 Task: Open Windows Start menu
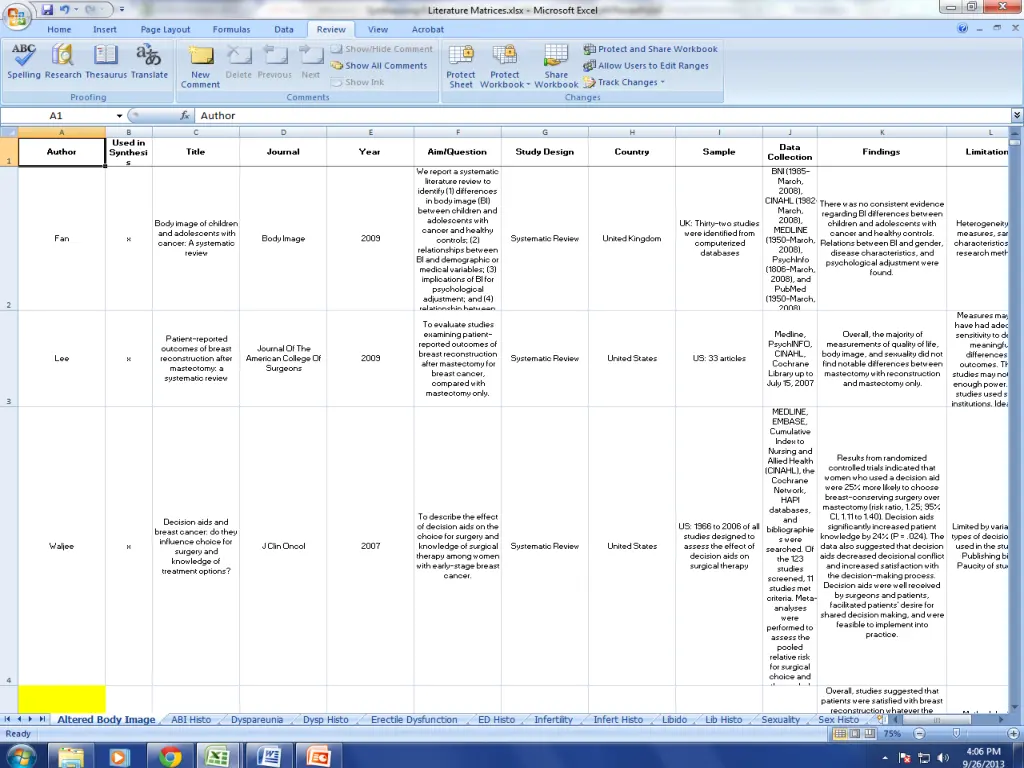coord(20,756)
